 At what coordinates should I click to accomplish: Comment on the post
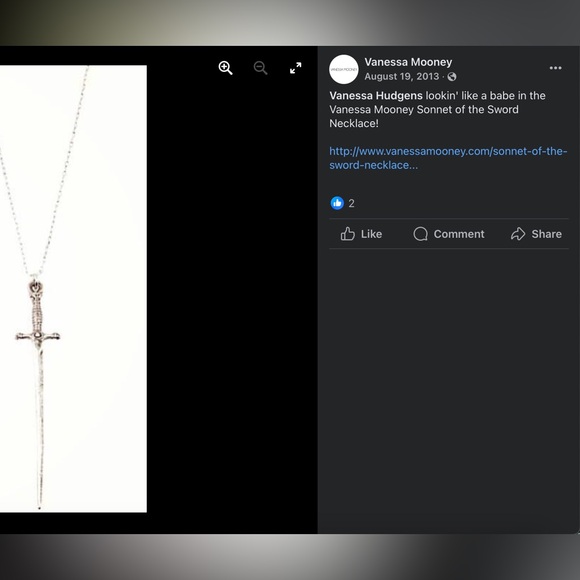pyautogui.click(x=449, y=234)
